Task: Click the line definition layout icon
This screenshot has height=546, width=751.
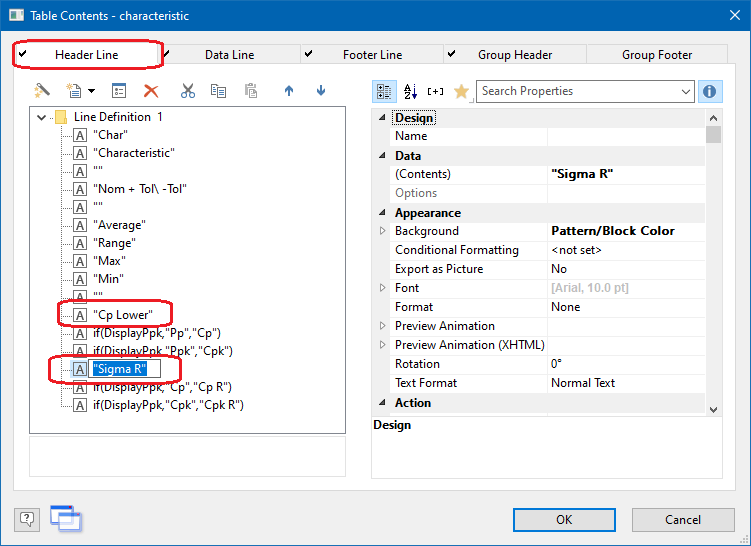Action: pos(119,90)
